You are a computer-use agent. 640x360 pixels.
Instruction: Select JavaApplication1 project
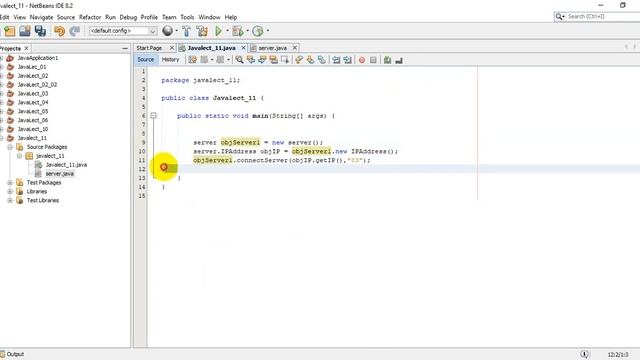click(38, 58)
